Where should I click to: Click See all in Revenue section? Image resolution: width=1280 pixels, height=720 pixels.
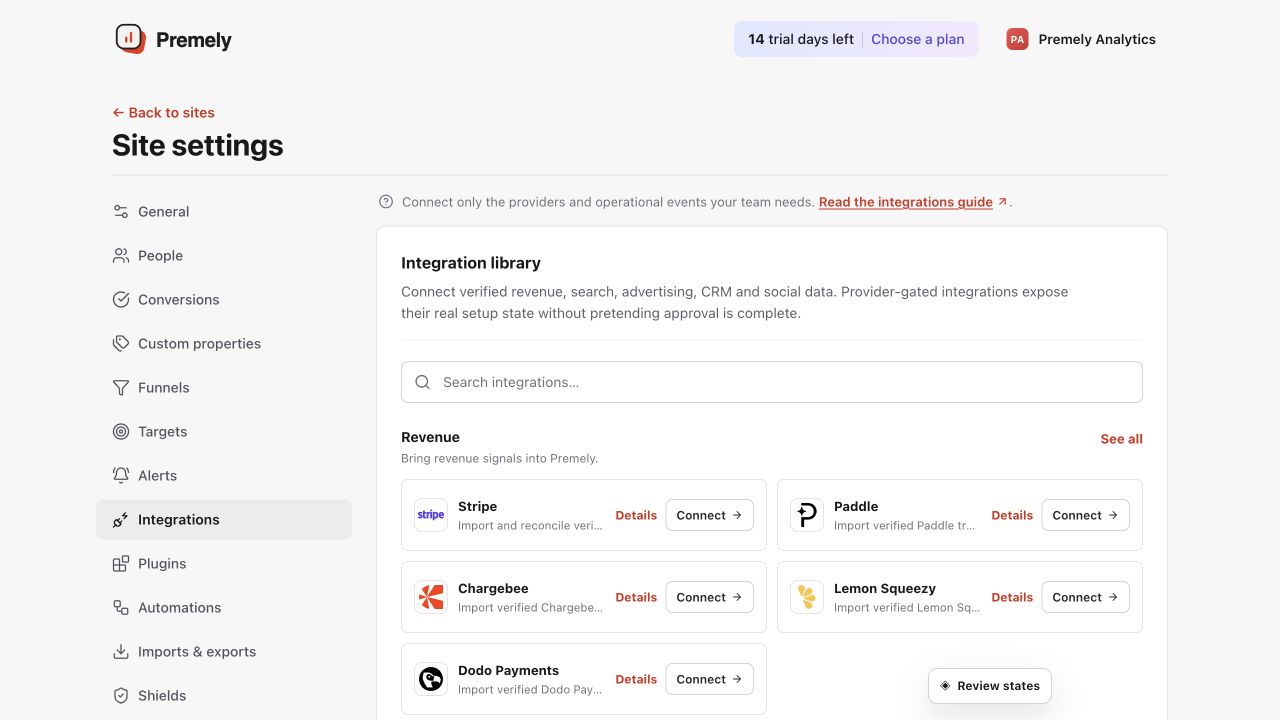point(1122,439)
